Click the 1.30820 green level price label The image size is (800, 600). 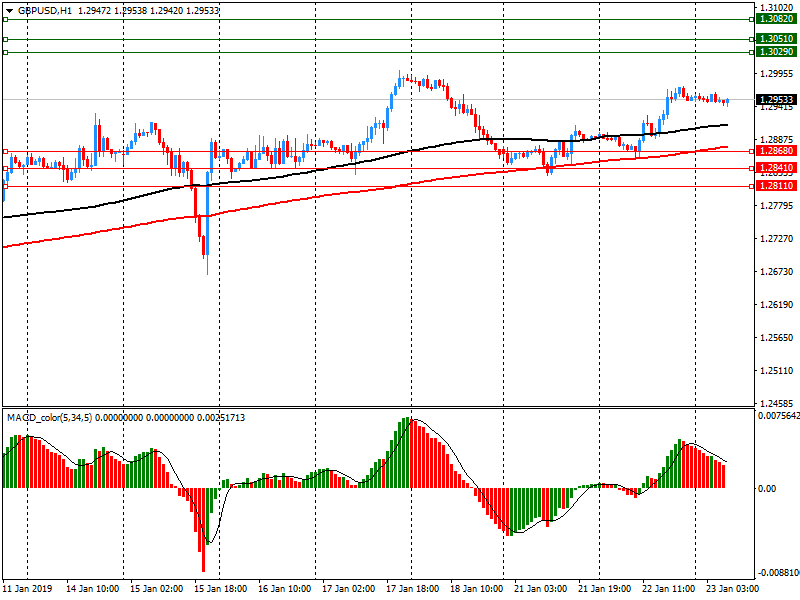pyautogui.click(x=776, y=19)
